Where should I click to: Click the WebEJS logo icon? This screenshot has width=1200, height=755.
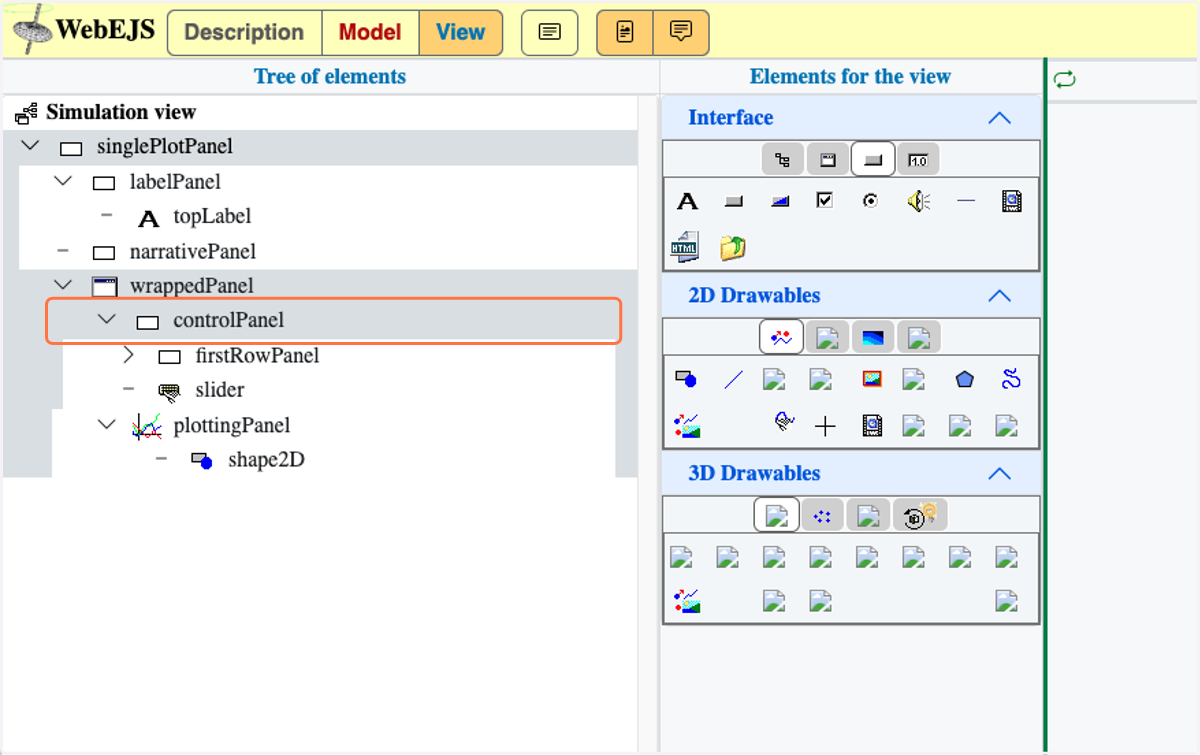31,31
